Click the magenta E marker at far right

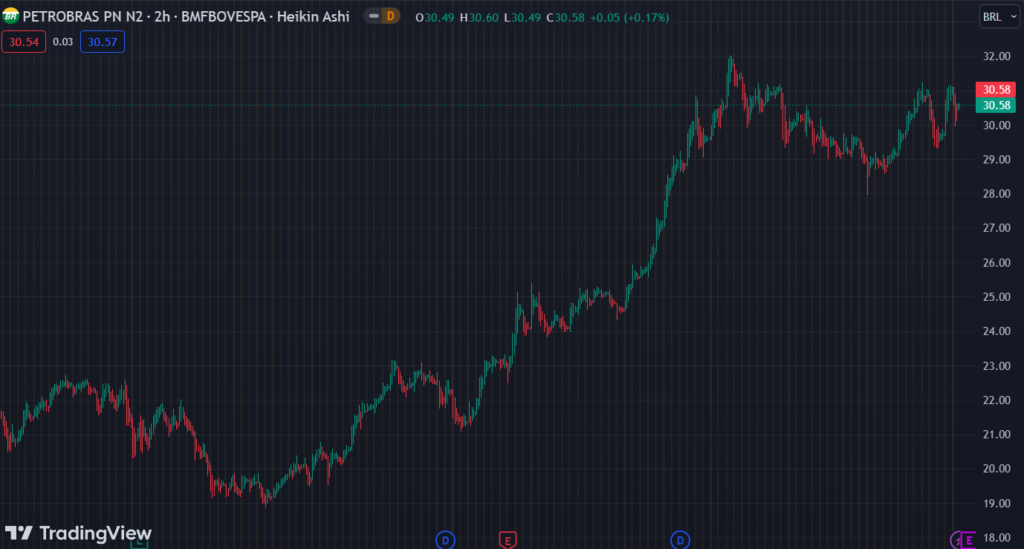[968, 540]
